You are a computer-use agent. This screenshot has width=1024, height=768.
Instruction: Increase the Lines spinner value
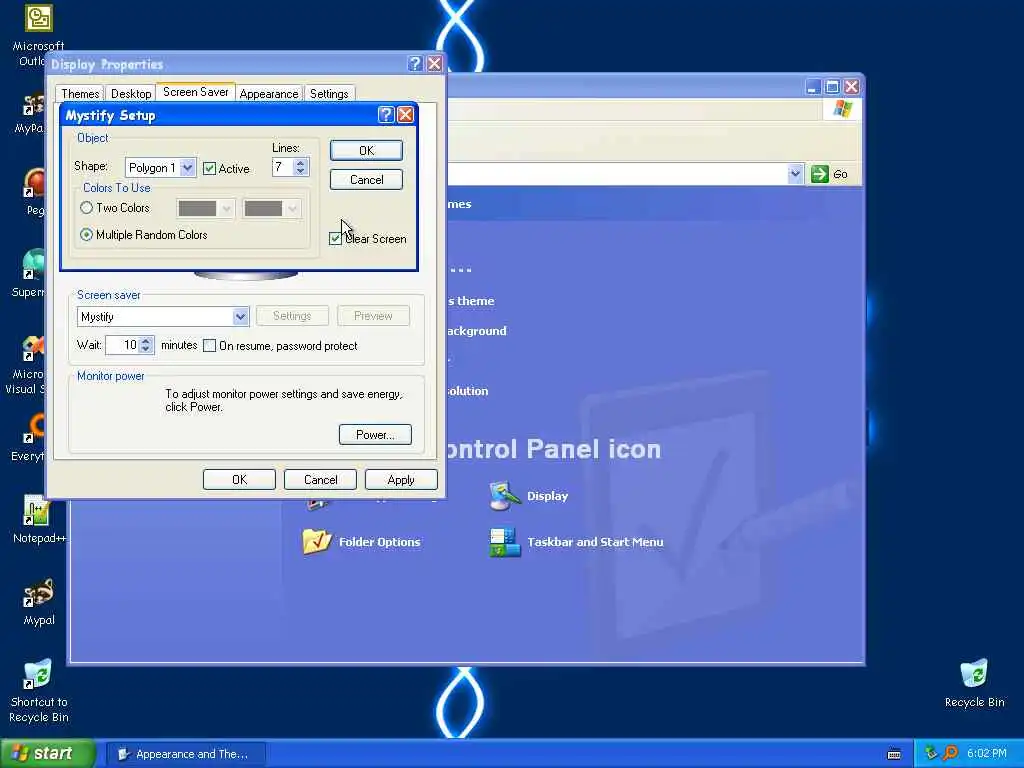300,163
